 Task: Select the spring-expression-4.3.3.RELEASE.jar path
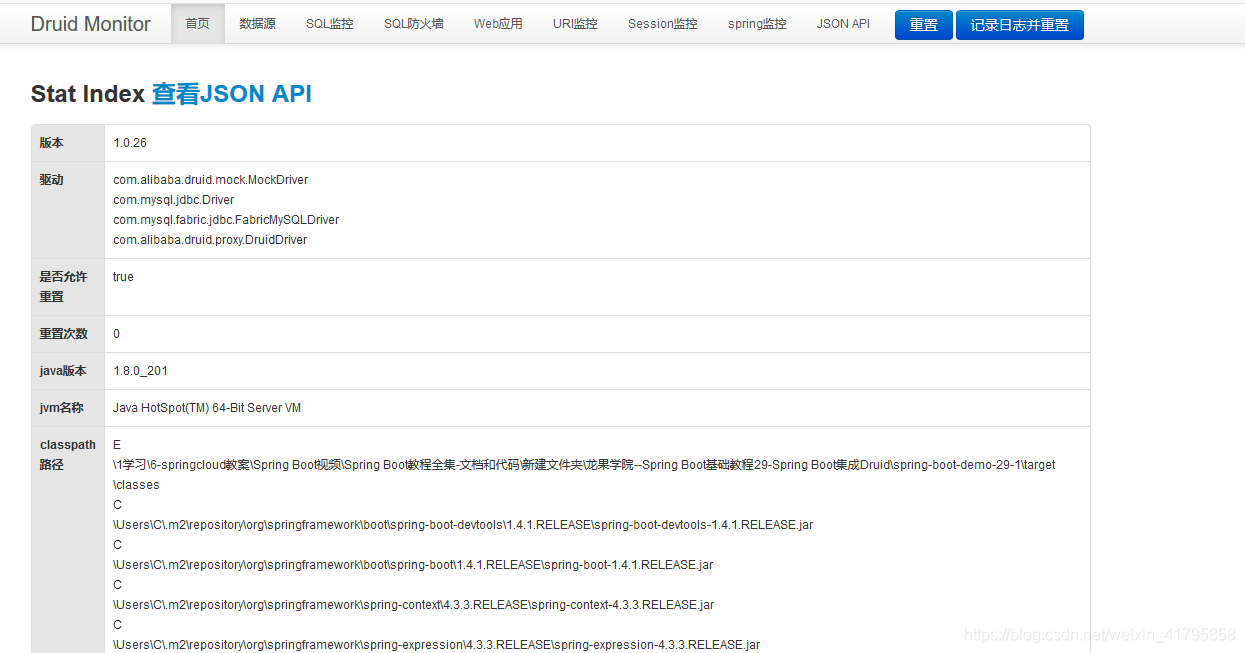point(437,645)
